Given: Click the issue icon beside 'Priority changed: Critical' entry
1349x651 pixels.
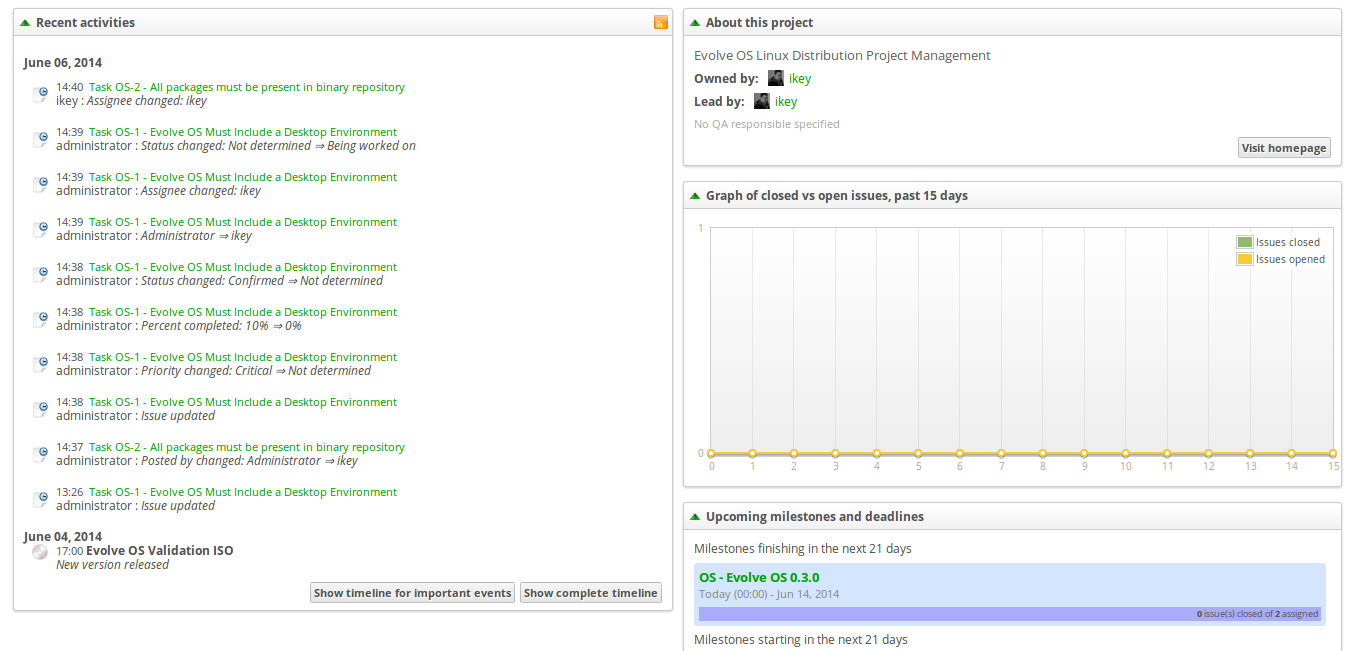Looking at the screenshot, I should click(41, 364).
